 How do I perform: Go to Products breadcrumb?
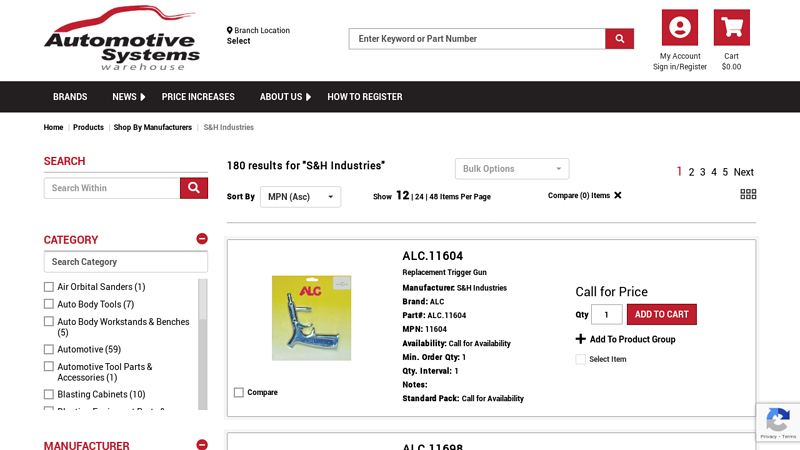[x=88, y=127]
